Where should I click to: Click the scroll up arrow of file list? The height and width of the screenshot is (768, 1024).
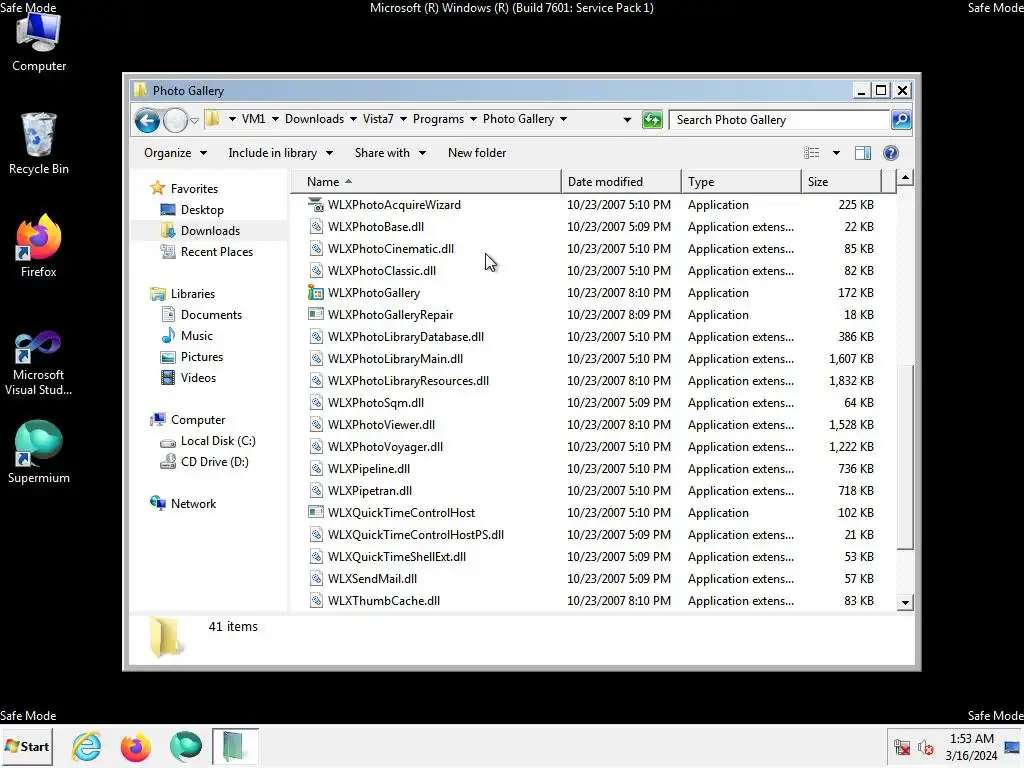tap(905, 178)
